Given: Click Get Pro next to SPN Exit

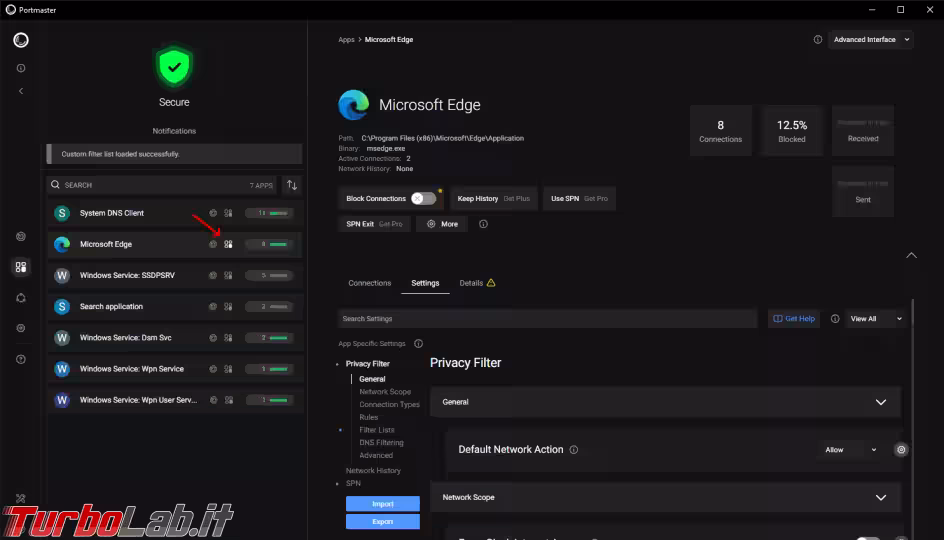Looking at the screenshot, I should coord(390,224).
